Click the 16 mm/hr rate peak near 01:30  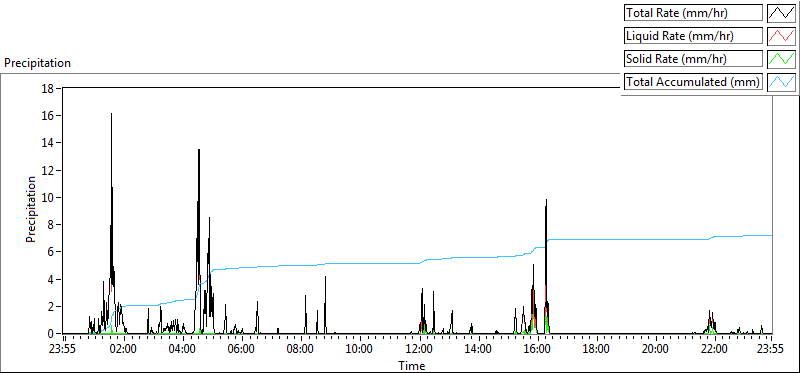(x=111, y=114)
